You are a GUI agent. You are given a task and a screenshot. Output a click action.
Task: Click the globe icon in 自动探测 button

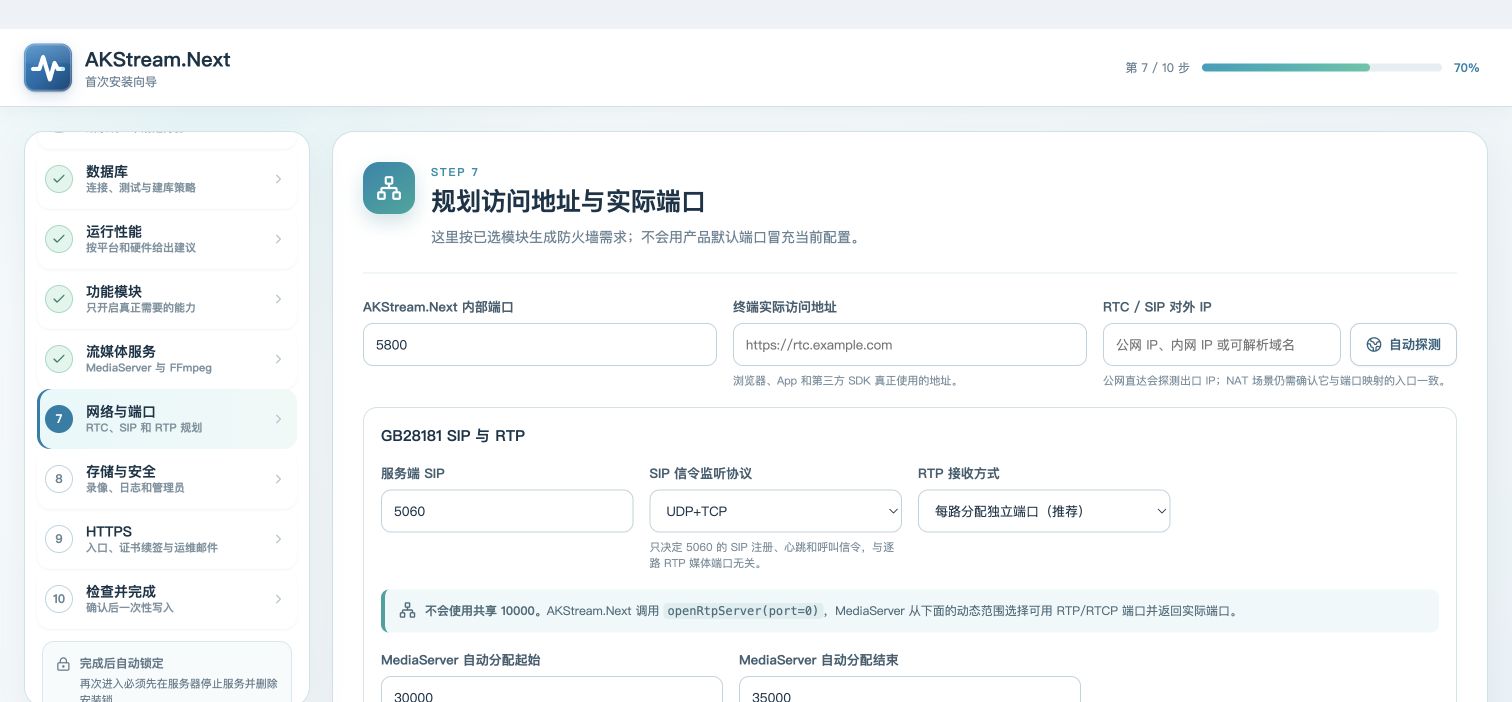pyautogui.click(x=1373, y=344)
